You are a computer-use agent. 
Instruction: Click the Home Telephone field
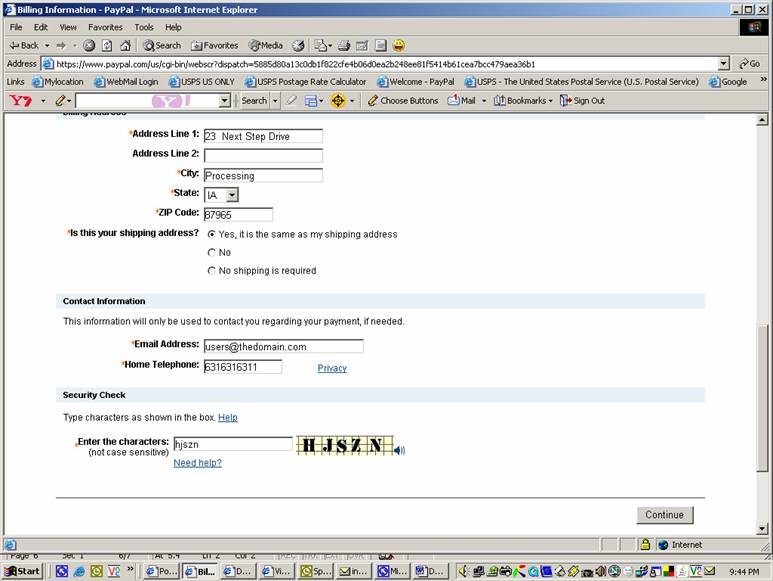point(243,367)
